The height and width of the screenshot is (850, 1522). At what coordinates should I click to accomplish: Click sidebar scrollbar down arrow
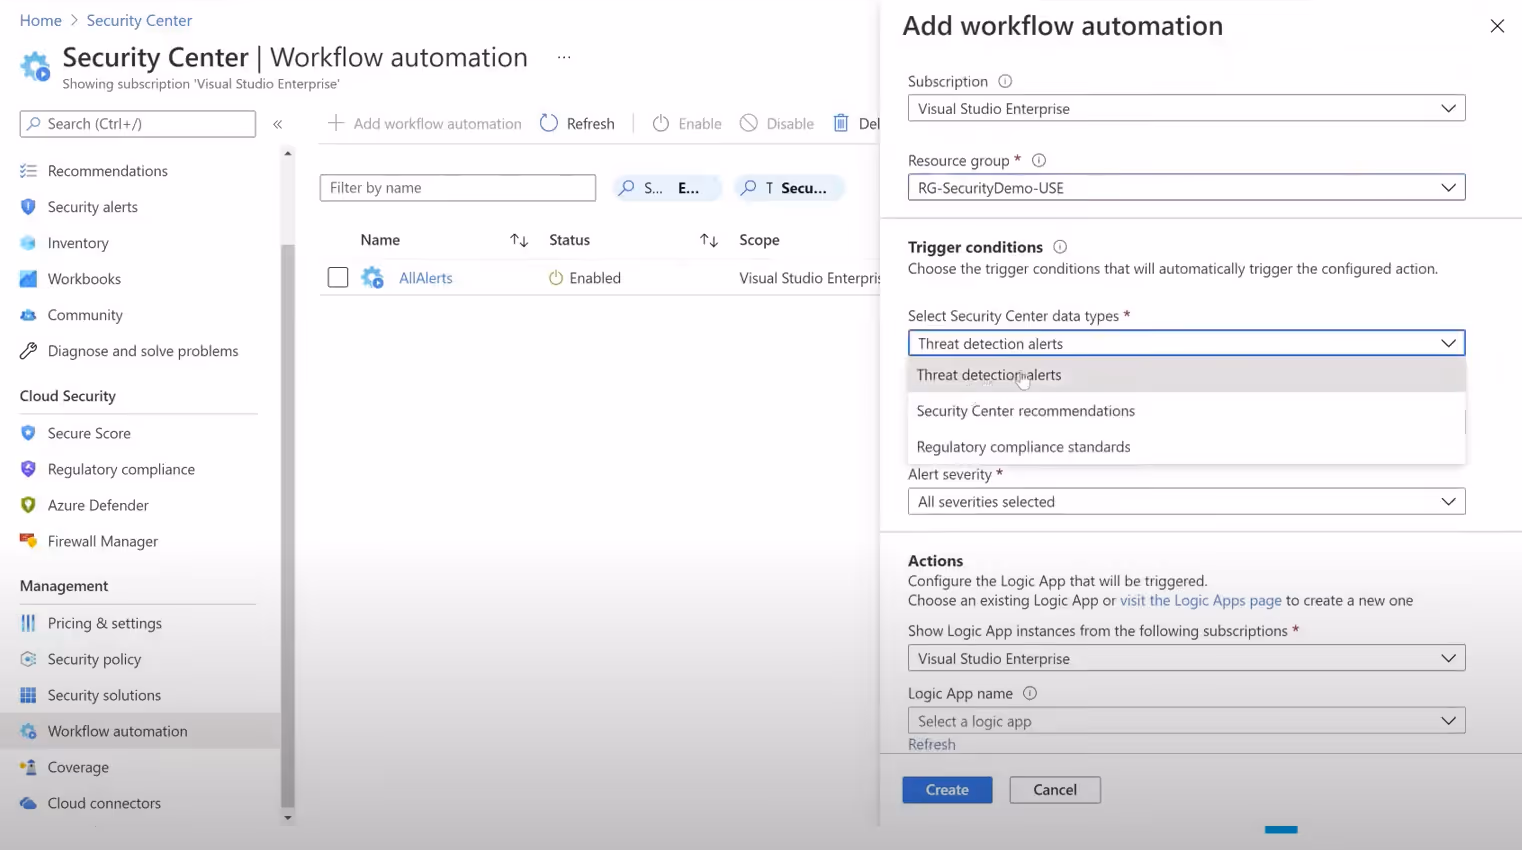(x=288, y=817)
